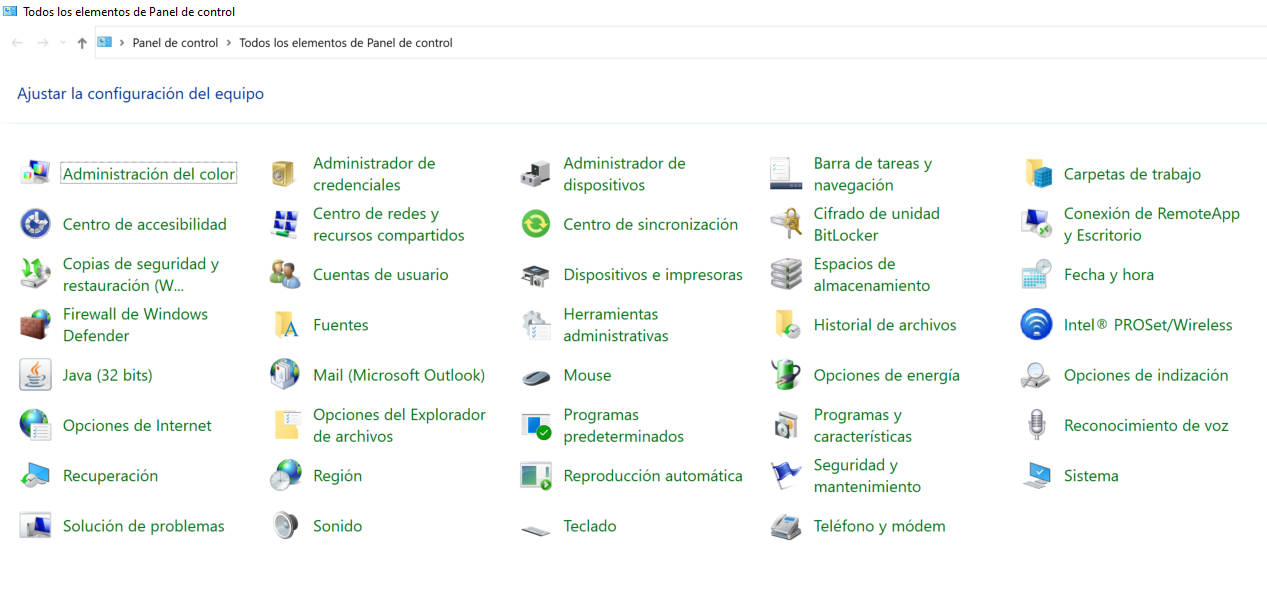The height and width of the screenshot is (597, 1267).
Task: Open Programas y características link
Action: click(862, 425)
